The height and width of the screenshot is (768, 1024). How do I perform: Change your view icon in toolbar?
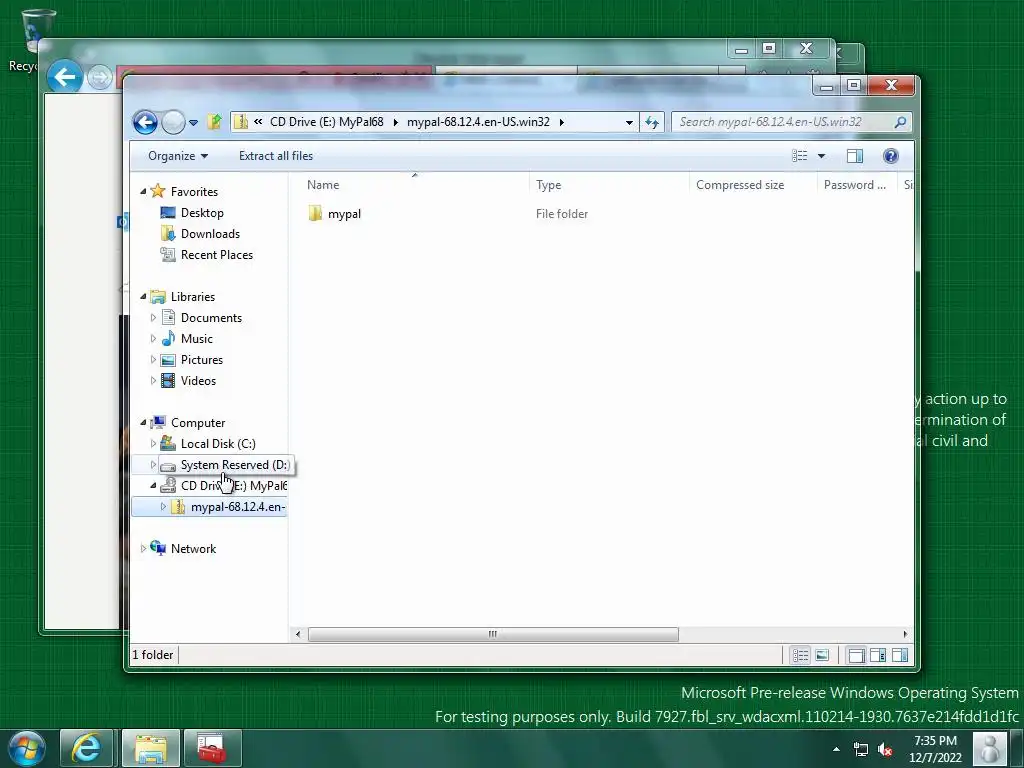[x=800, y=155]
